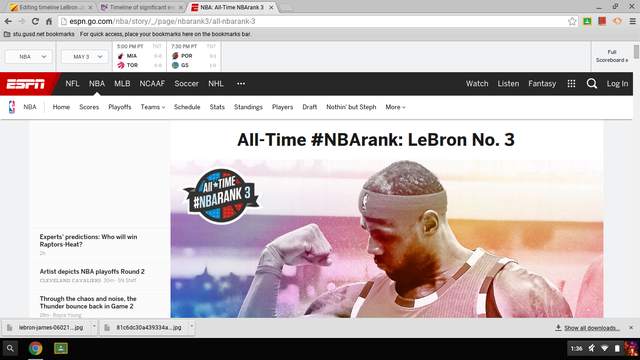Screen dimensions: 640x360
Task: Reload the ESPN page
Action: point(35,21)
